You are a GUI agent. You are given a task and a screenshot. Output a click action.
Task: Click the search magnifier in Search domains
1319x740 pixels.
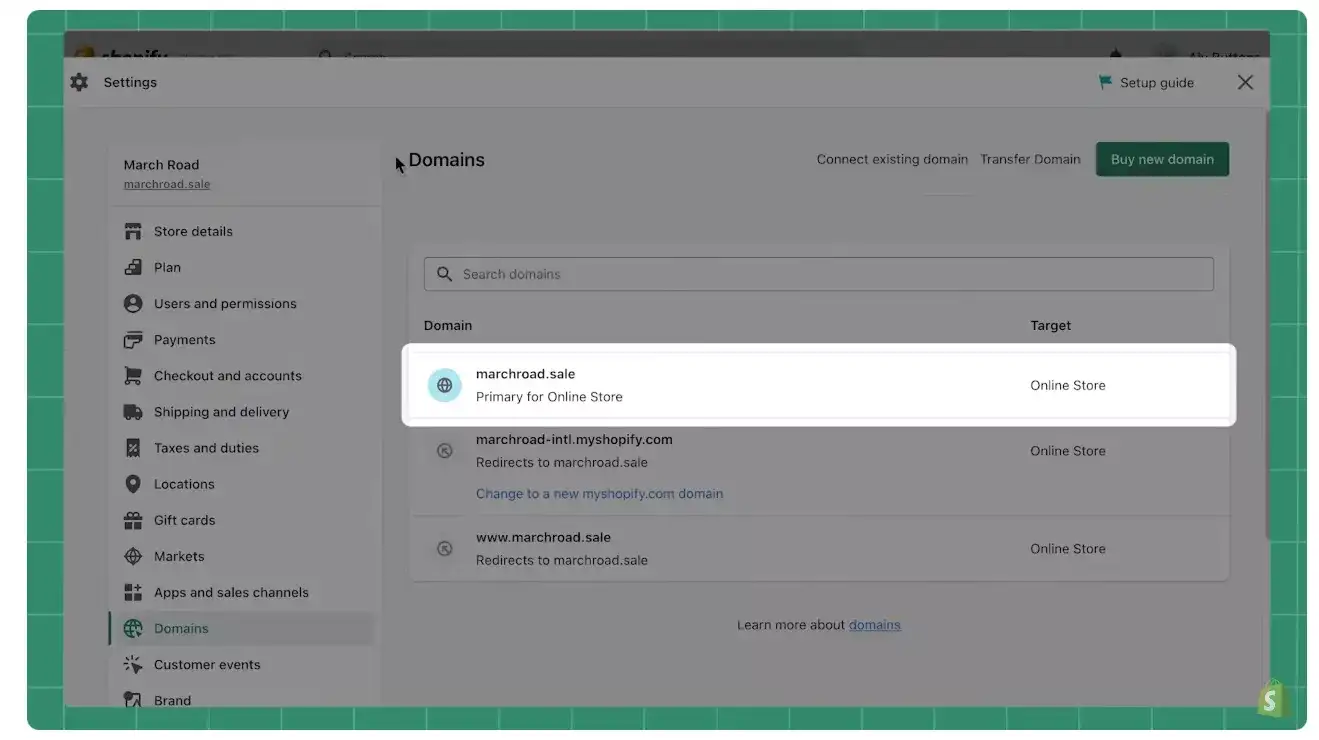pos(445,274)
